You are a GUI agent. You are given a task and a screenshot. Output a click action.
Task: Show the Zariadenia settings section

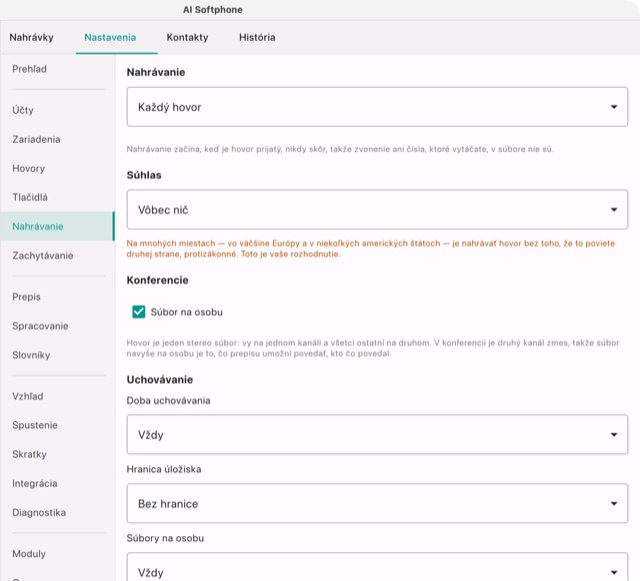(x=57, y=139)
